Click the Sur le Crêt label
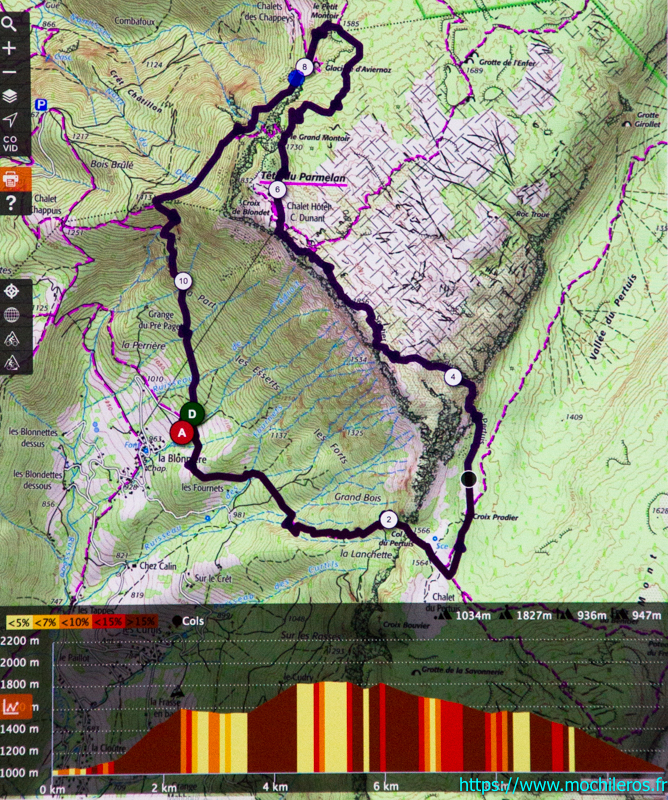This screenshot has height=800, width=668. tap(213, 579)
